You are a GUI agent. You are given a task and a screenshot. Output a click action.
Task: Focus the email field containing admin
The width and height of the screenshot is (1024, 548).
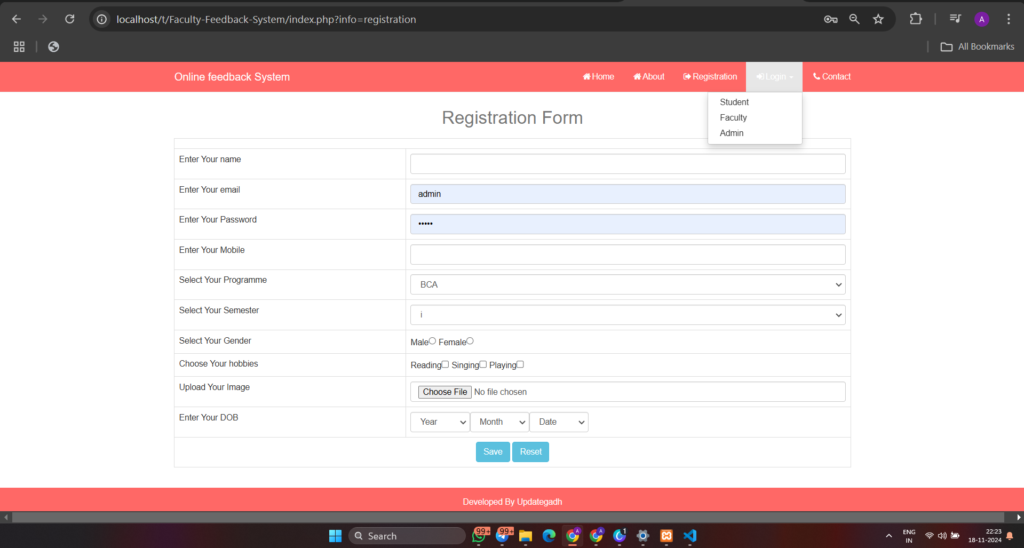click(x=628, y=194)
